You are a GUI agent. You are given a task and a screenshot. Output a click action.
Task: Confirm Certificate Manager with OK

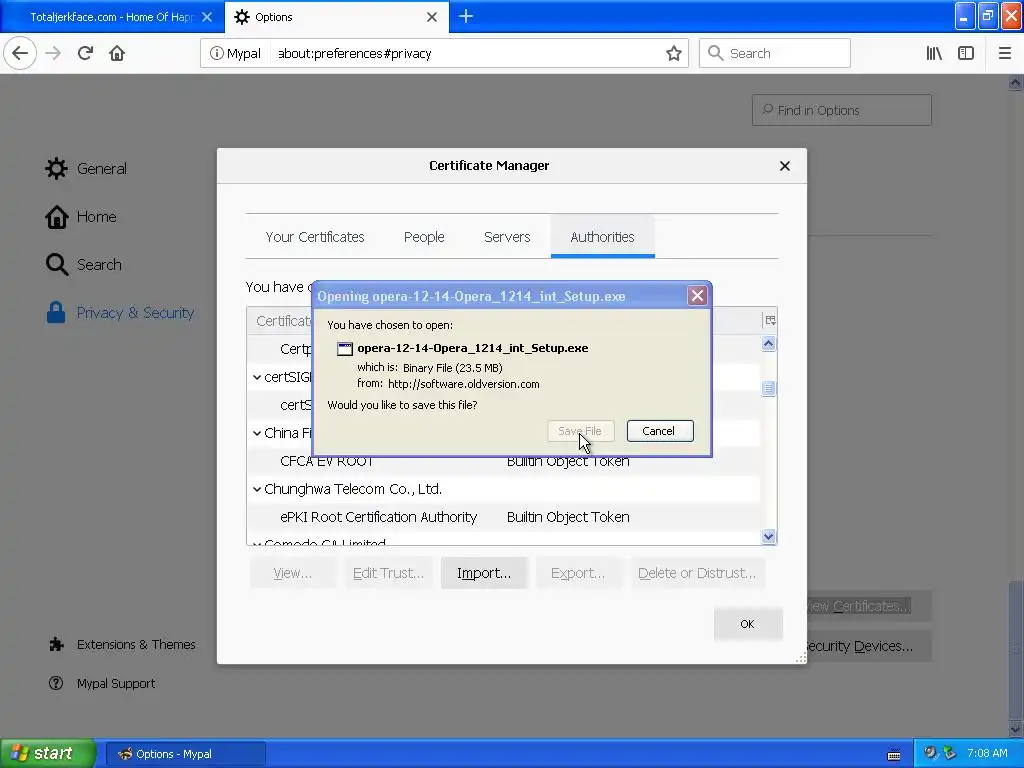pos(748,624)
